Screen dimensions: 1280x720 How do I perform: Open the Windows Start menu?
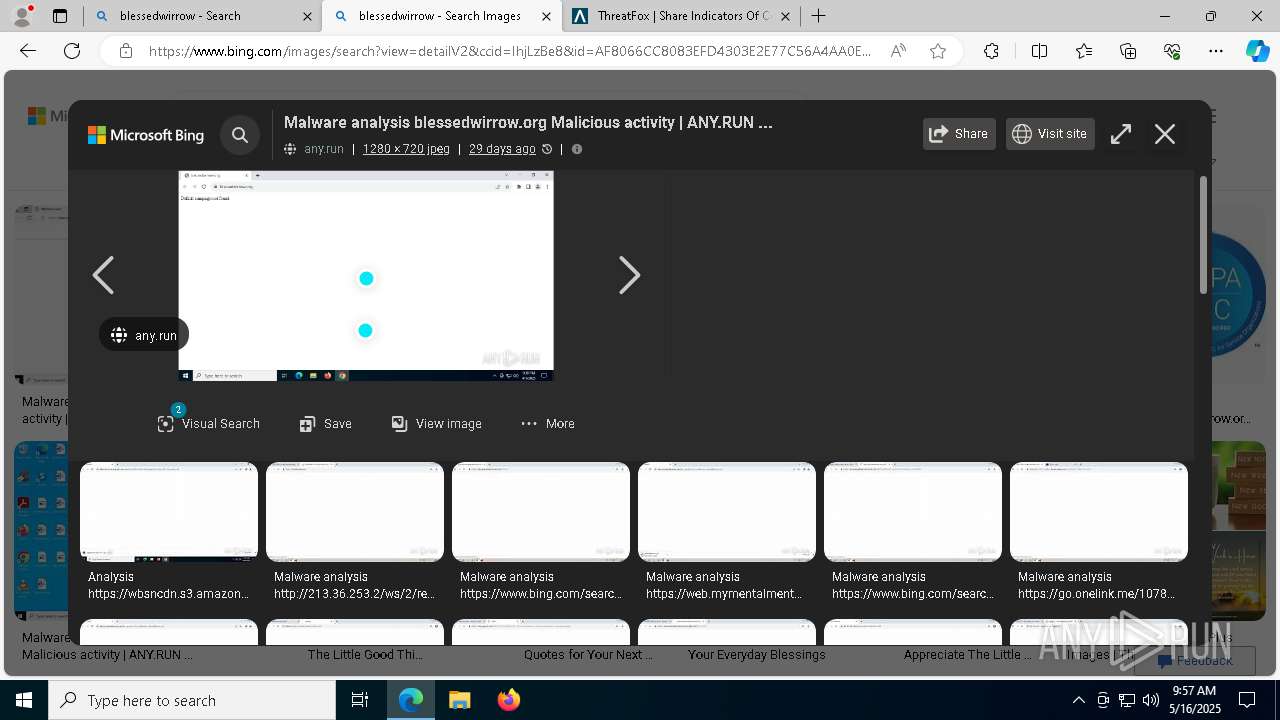[x=24, y=700]
